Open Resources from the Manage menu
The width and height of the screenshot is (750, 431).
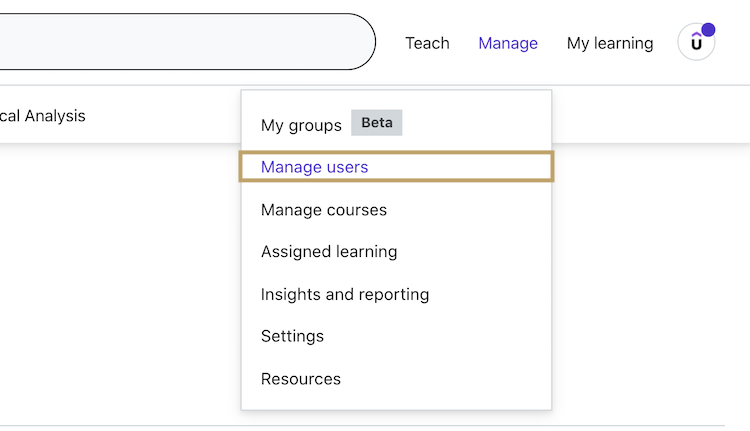coord(301,379)
